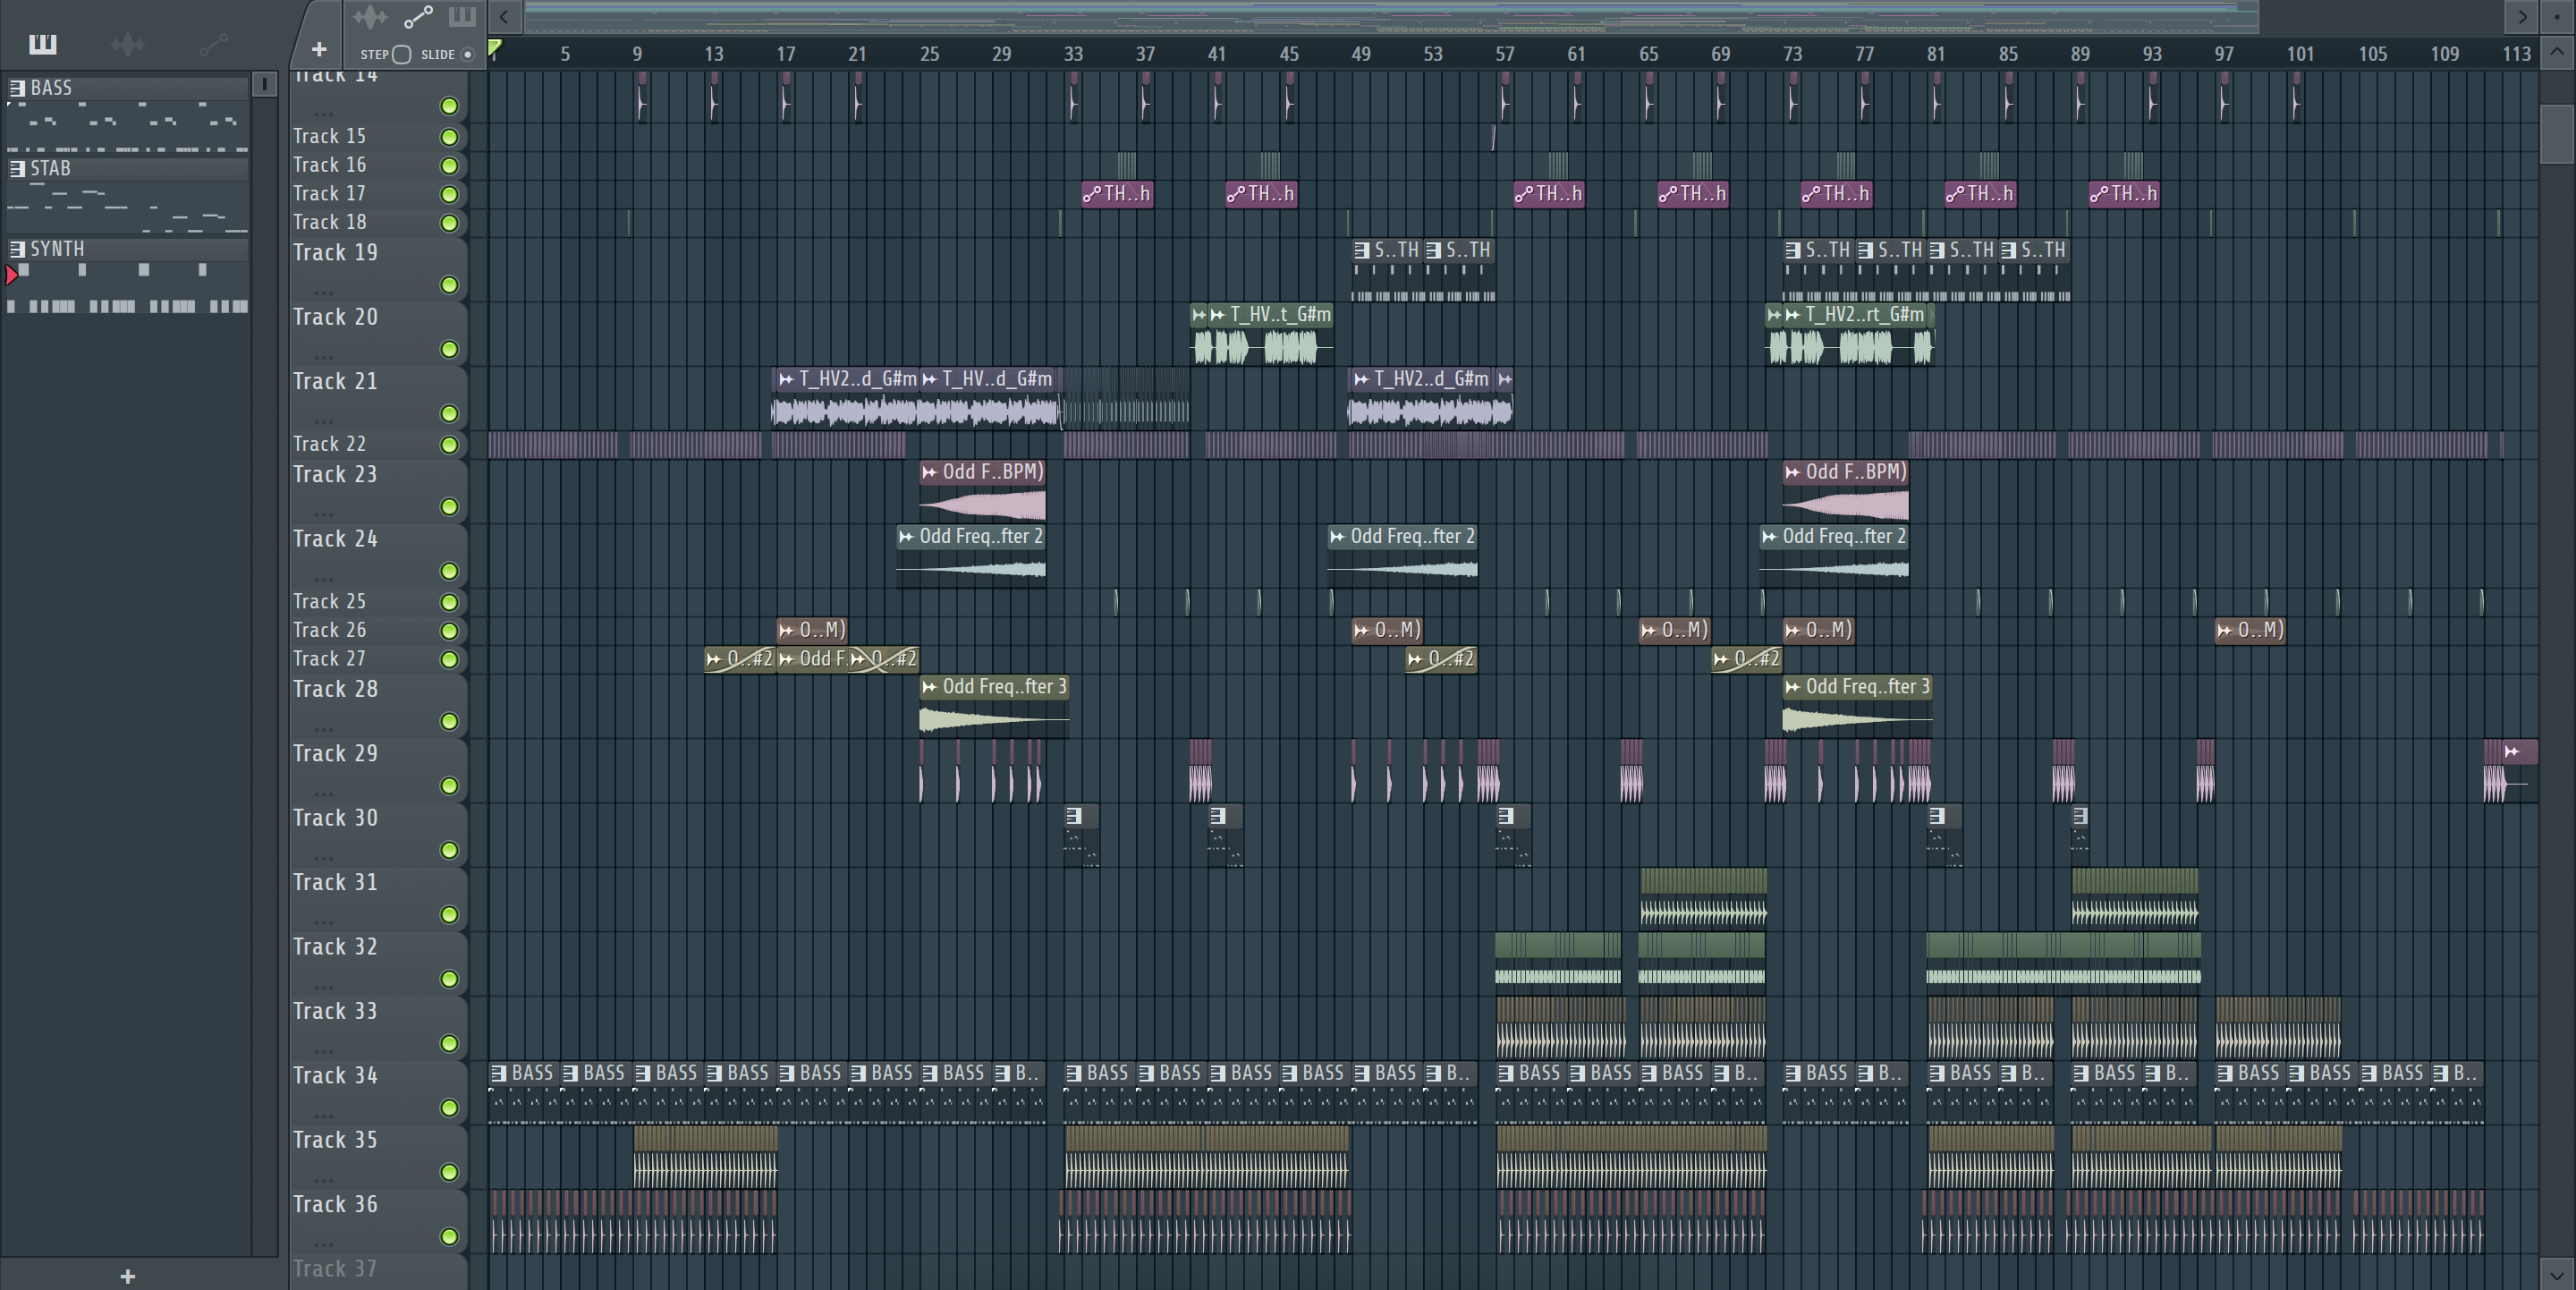Click the scroll-down arrow on the vertical scrollbar
This screenshot has height=1290, width=2576.
click(x=2556, y=1275)
